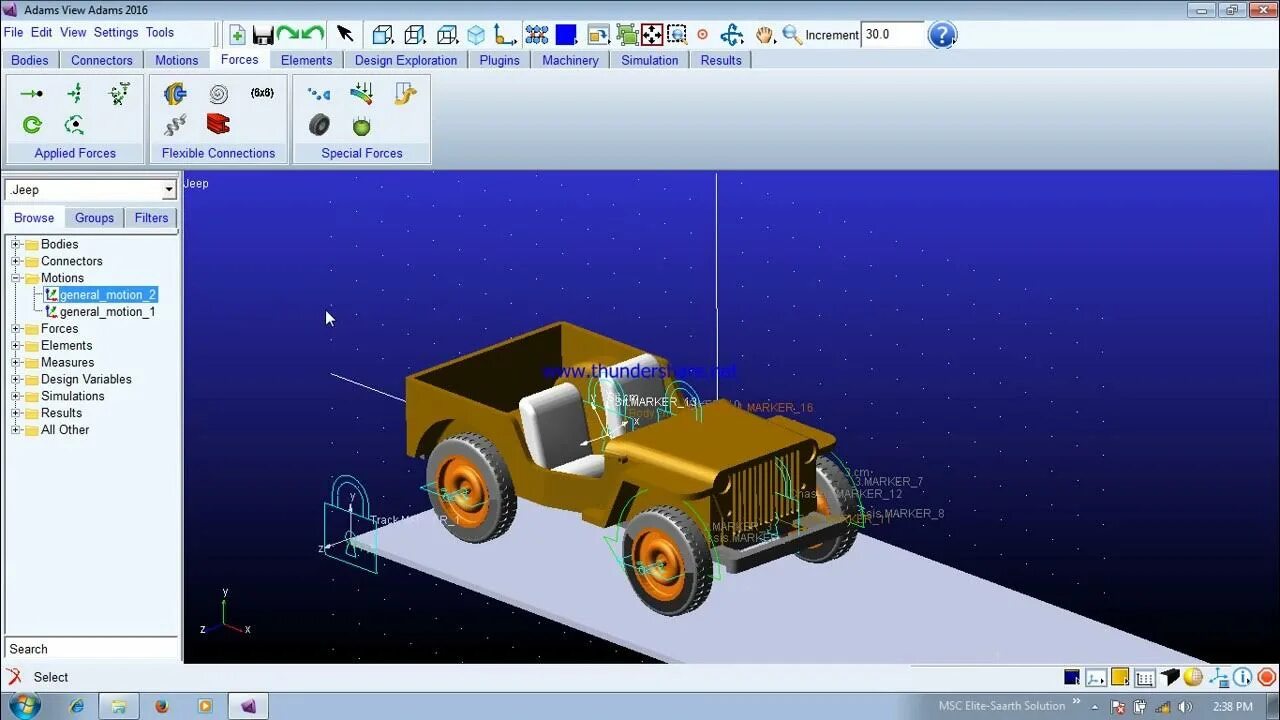This screenshot has height=720, width=1280.
Task: Expand the Simulations tree folder
Action: (x=16, y=396)
